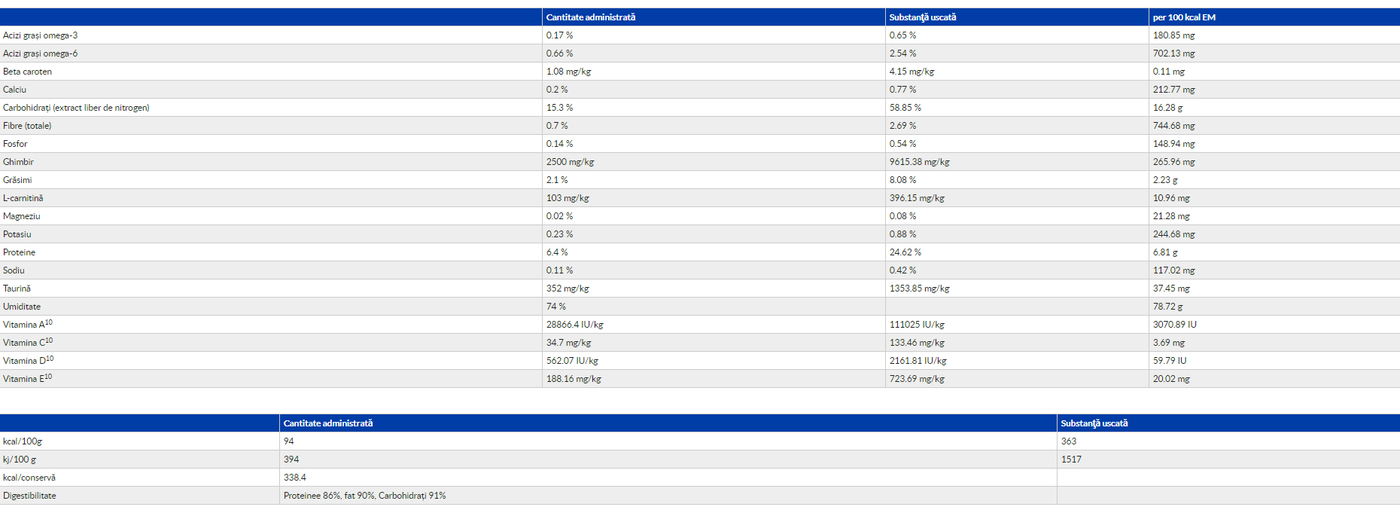Click the Vitamina E footnote 10 superscript

point(48,376)
